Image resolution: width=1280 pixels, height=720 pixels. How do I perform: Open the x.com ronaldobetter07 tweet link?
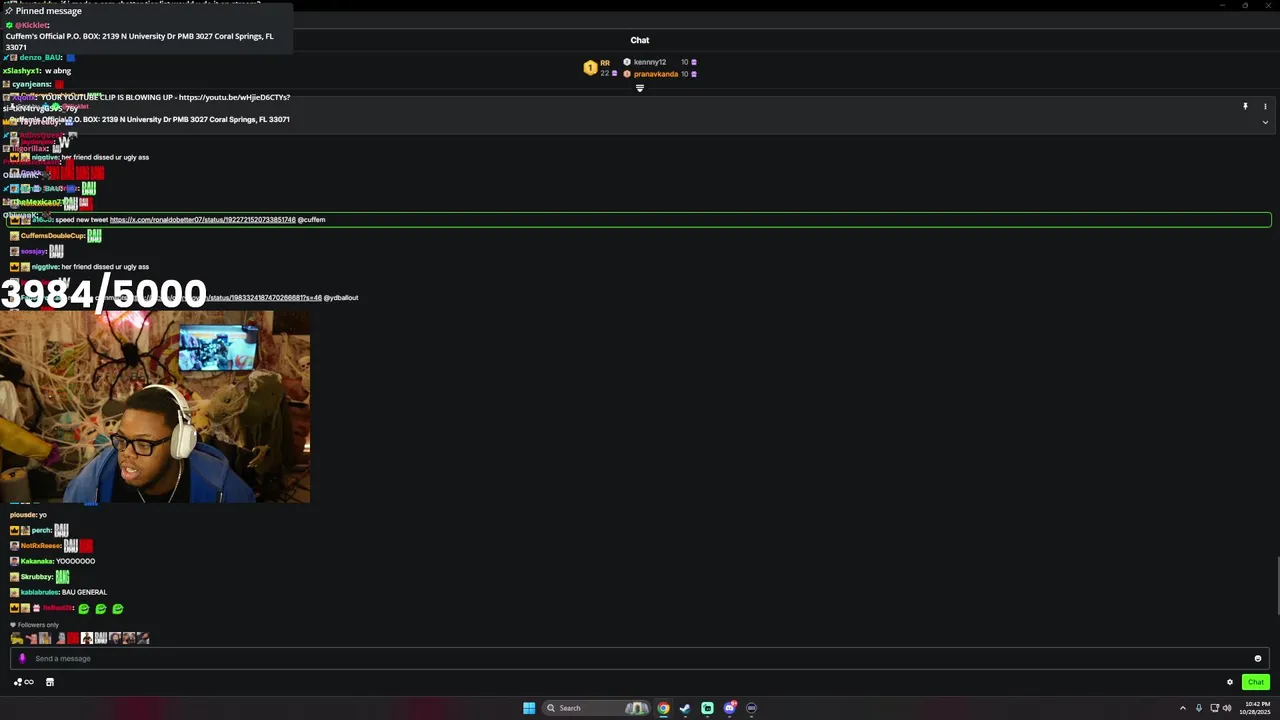203,219
